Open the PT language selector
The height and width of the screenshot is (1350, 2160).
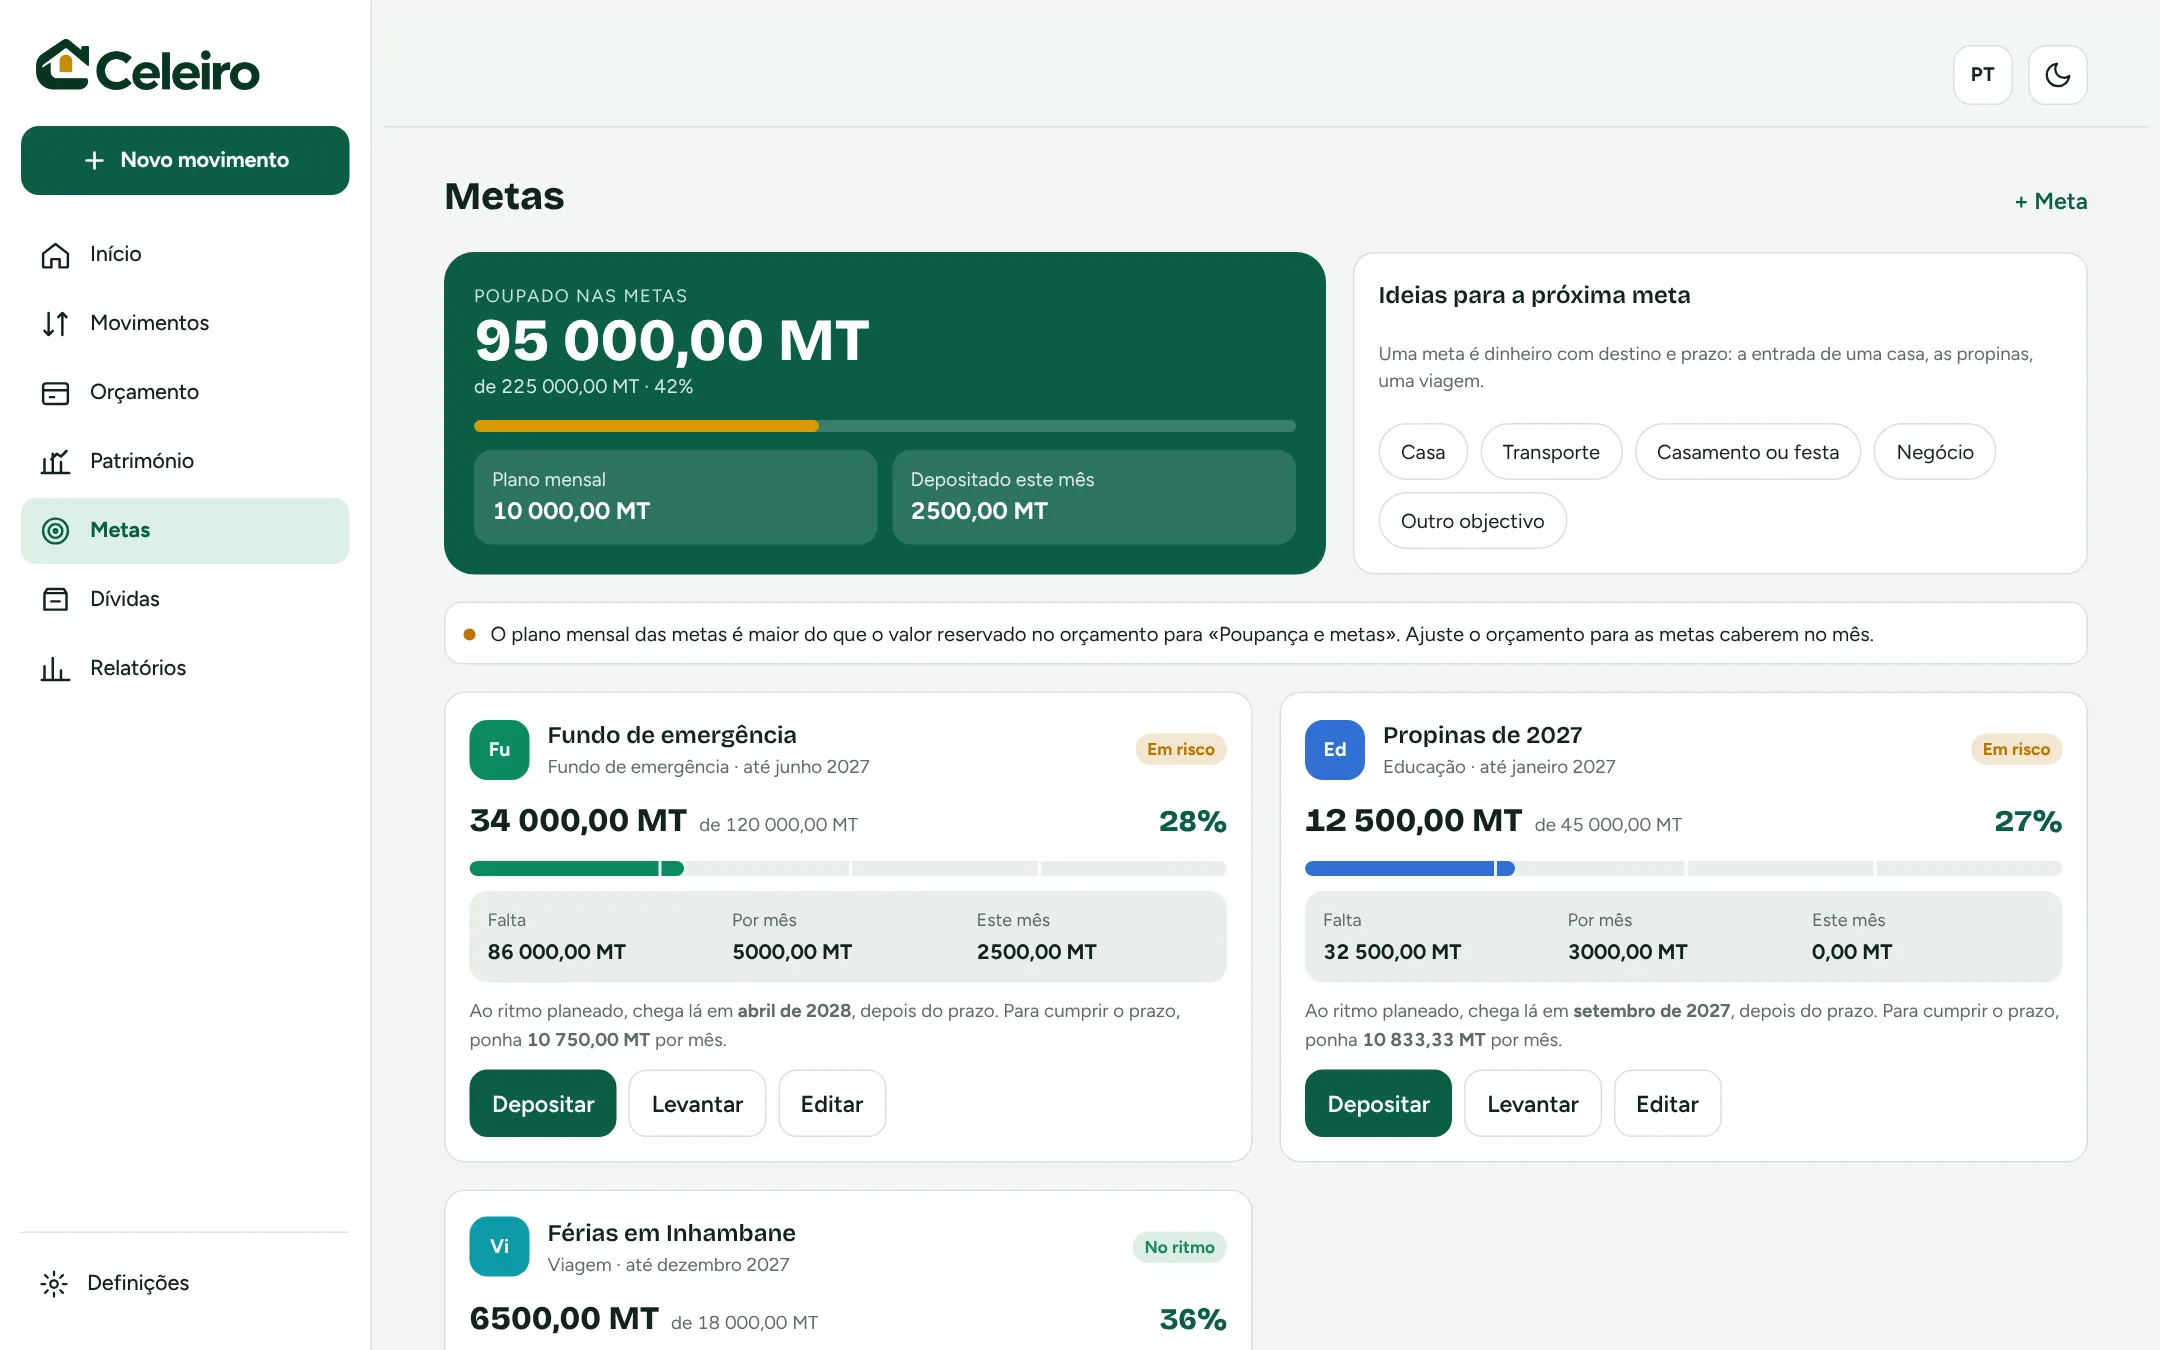click(x=1982, y=75)
